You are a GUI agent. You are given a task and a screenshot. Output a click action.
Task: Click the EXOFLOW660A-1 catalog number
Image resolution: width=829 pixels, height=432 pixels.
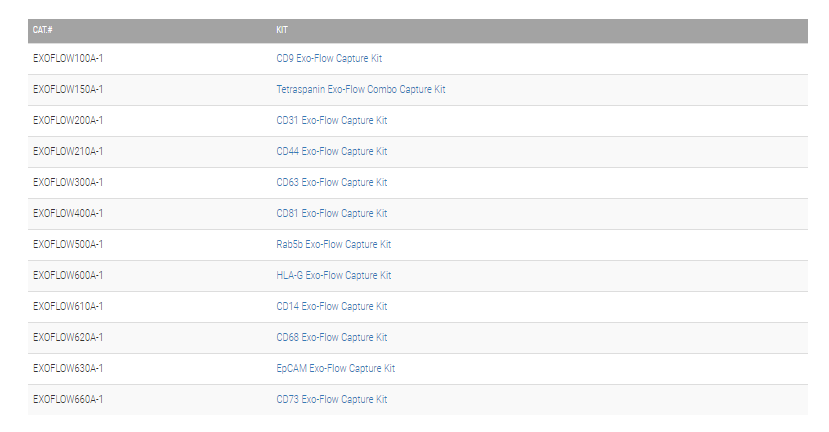68,400
